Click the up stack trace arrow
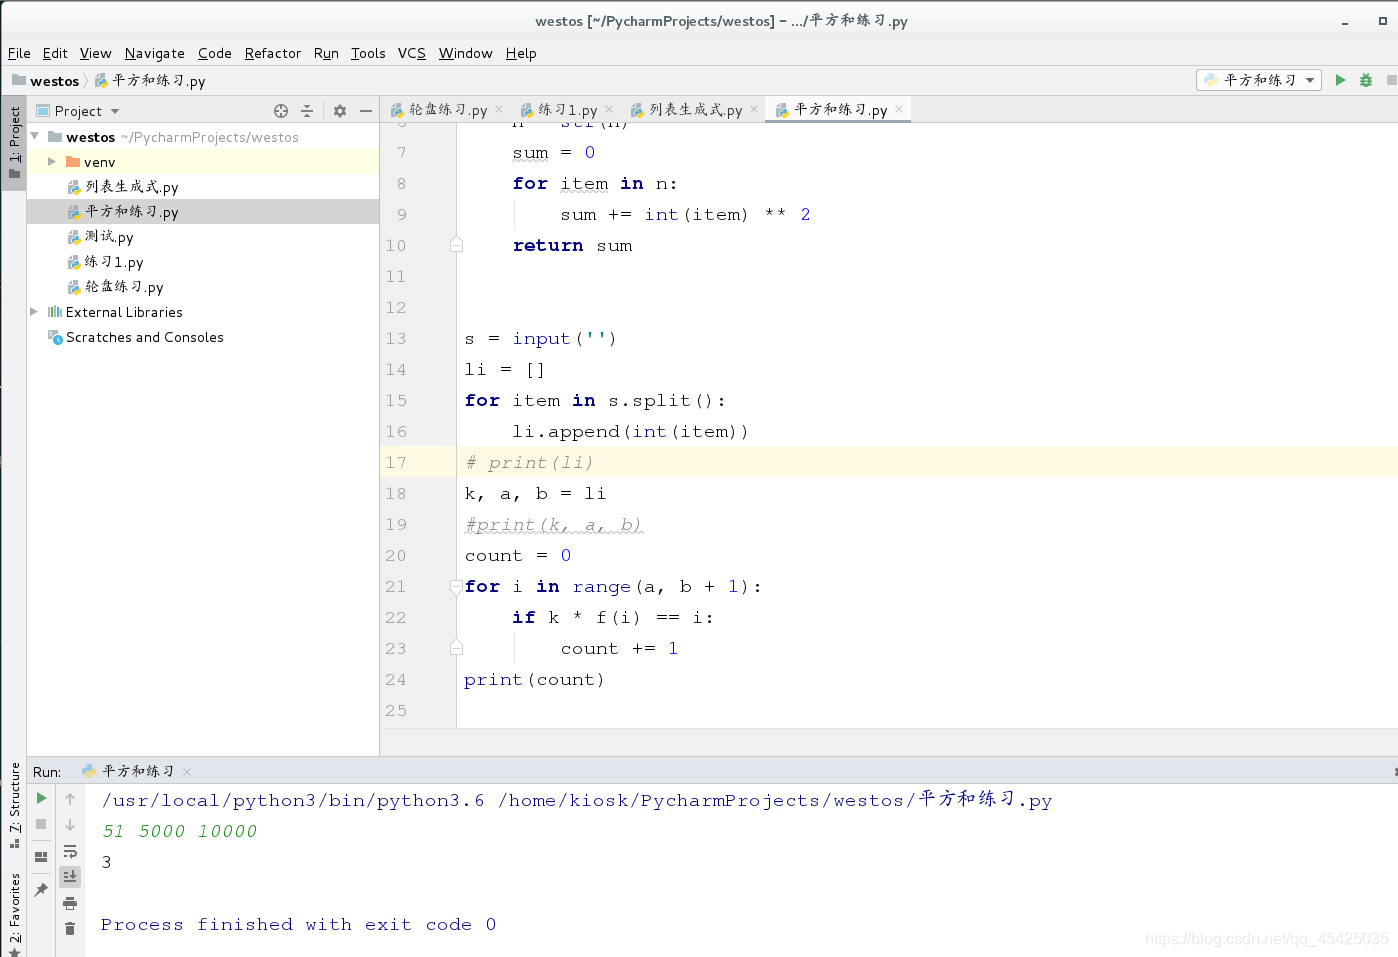This screenshot has width=1398, height=957. 70,798
